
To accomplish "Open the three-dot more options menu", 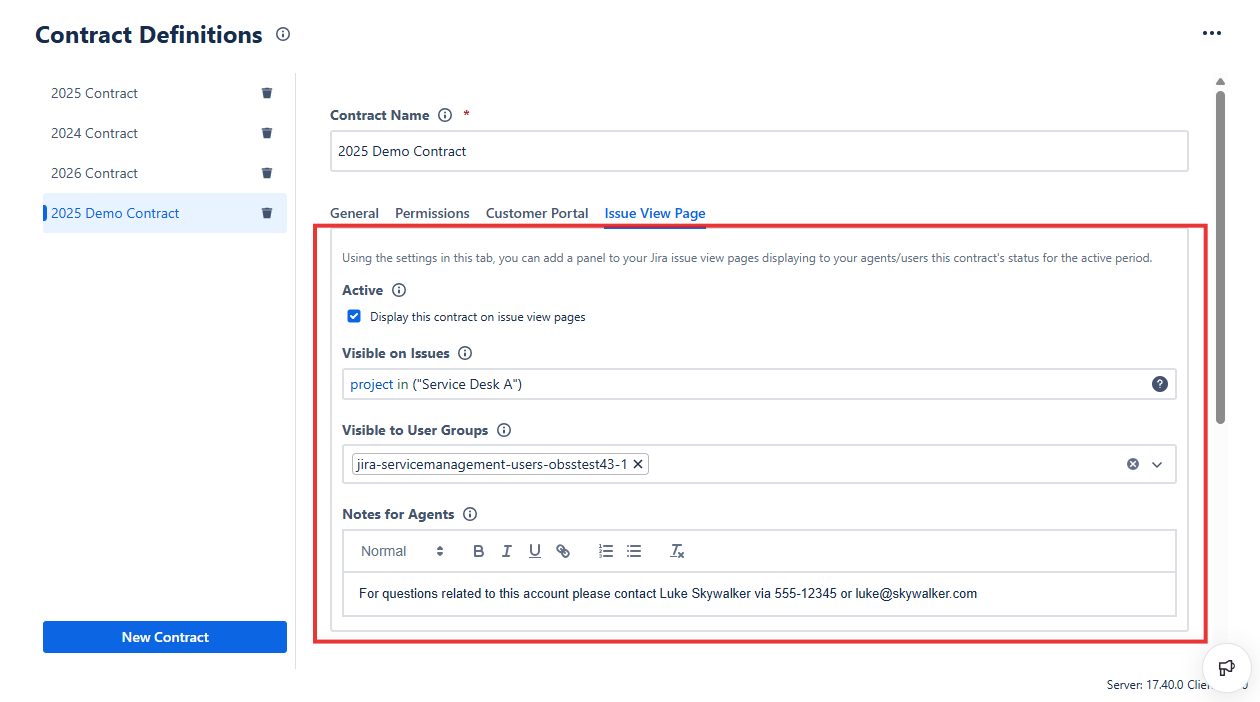I will tap(1212, 33).
